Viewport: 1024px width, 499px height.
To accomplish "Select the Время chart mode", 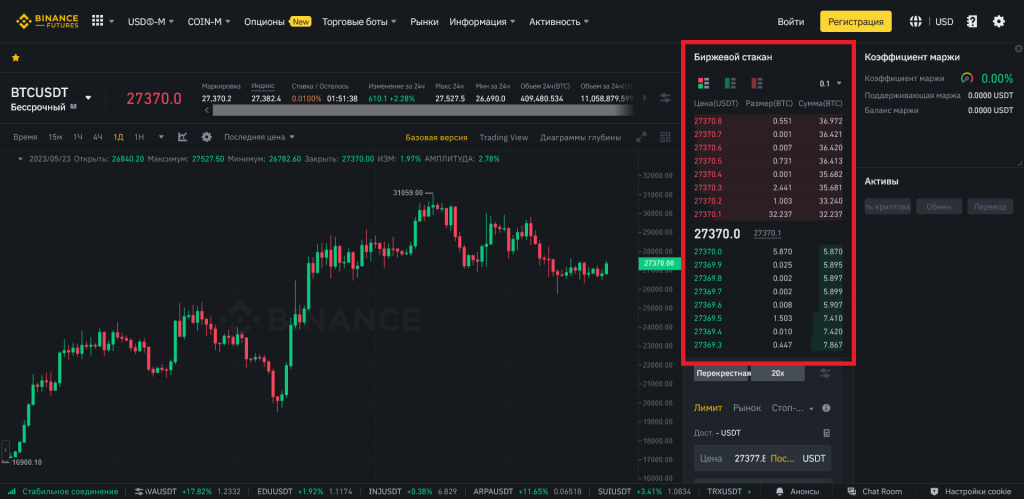I will click(x=25, y=137).
